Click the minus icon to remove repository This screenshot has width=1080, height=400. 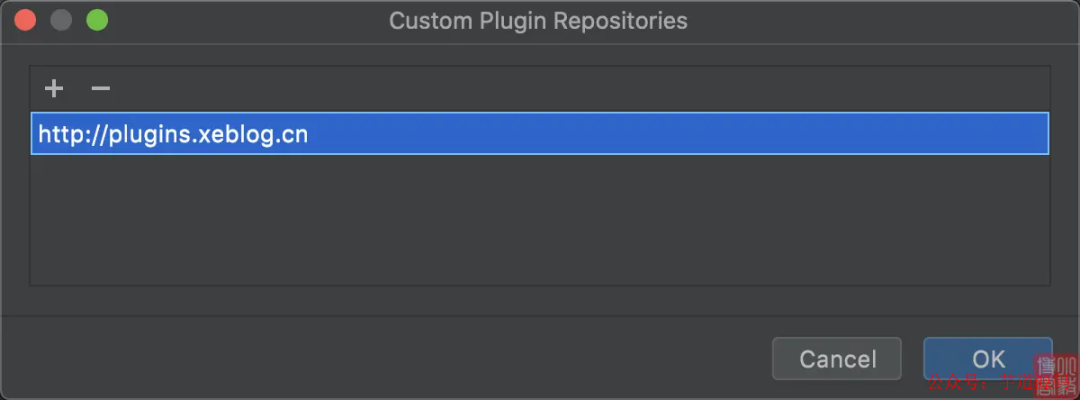tap(100, 89)
